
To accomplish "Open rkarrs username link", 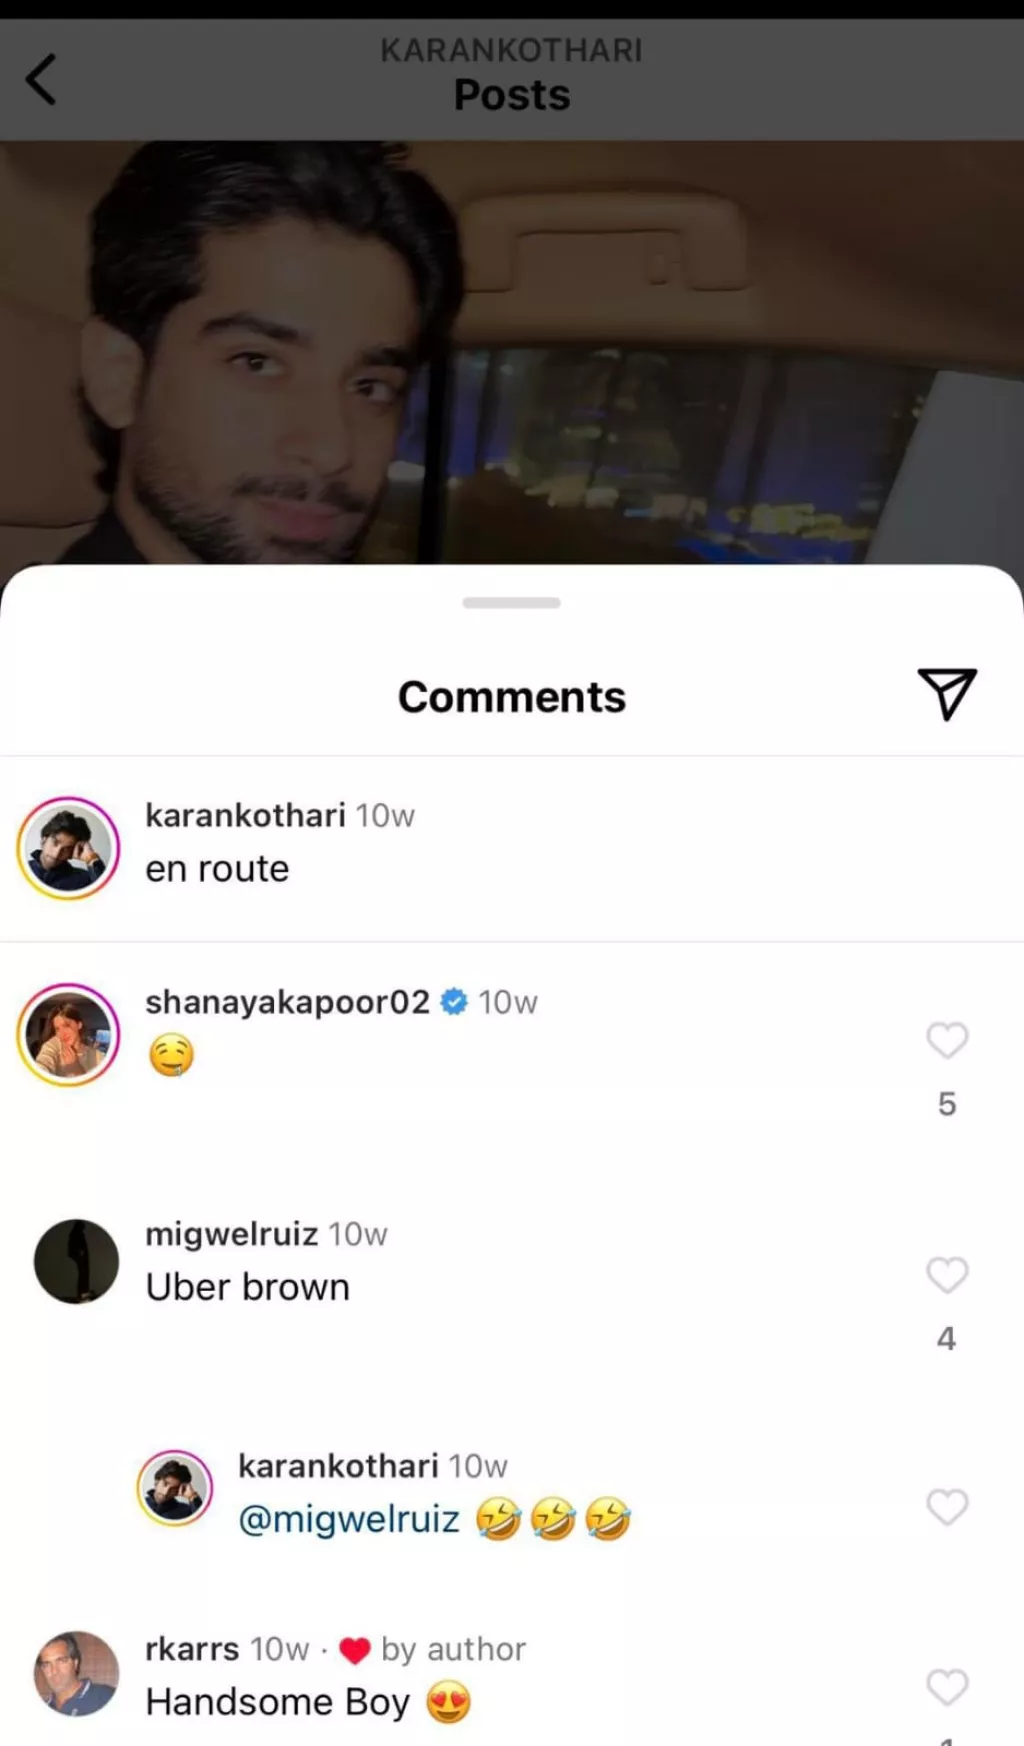I will (192, 1648).
